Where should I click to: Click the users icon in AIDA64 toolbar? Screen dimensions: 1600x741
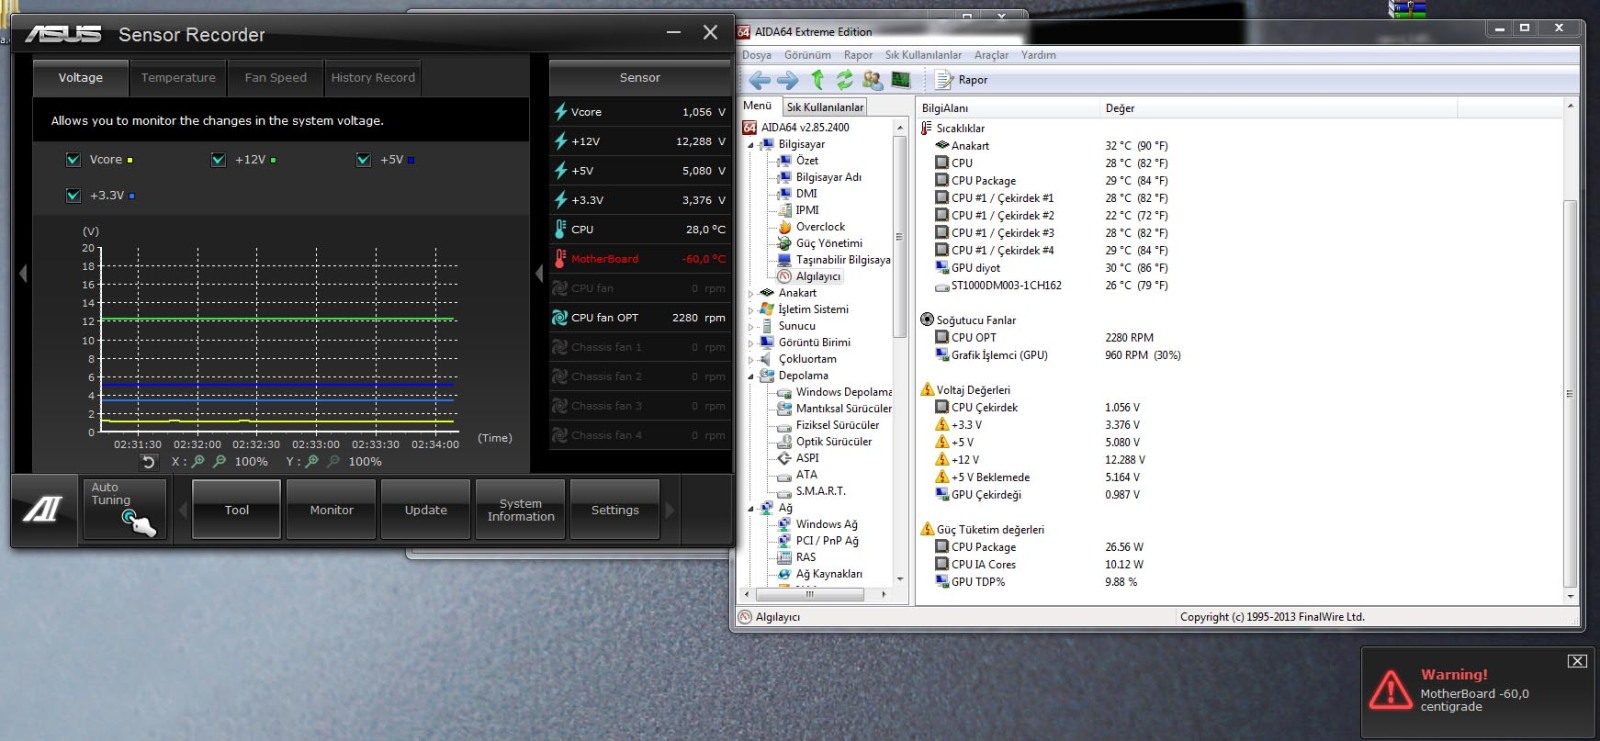(872, 80)
